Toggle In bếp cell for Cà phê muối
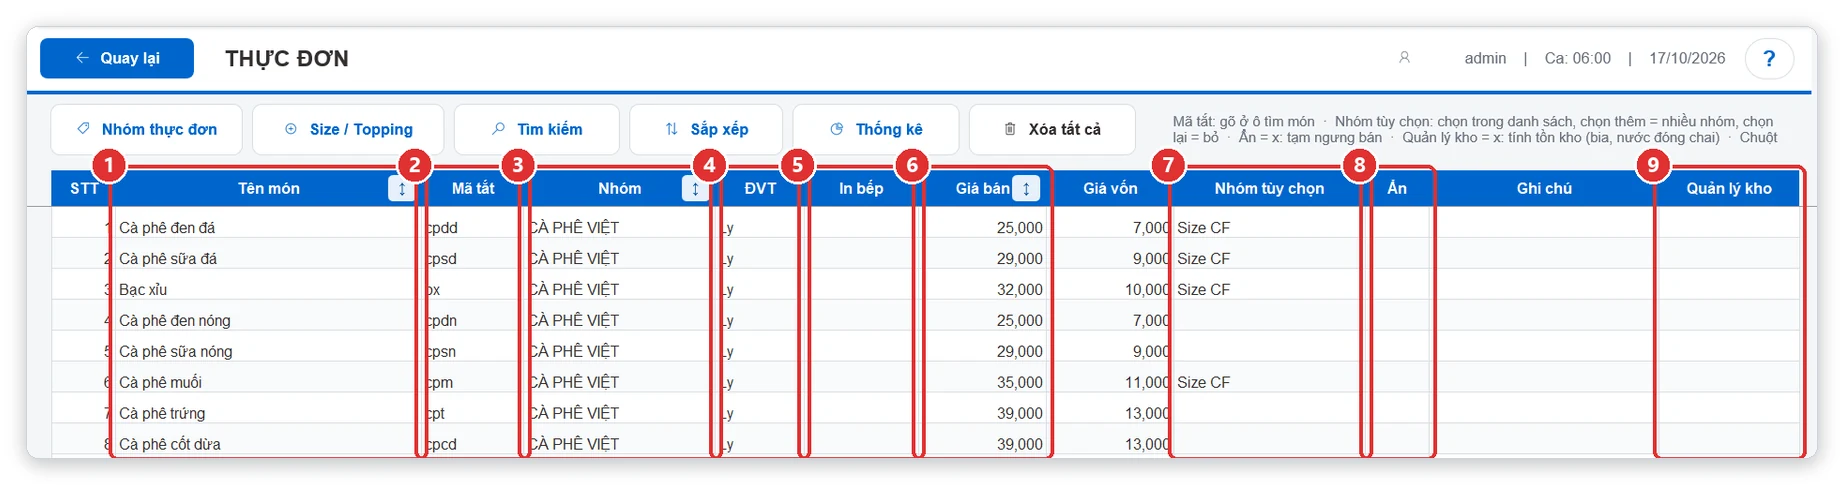1844x485 pixels. [861, 382]
